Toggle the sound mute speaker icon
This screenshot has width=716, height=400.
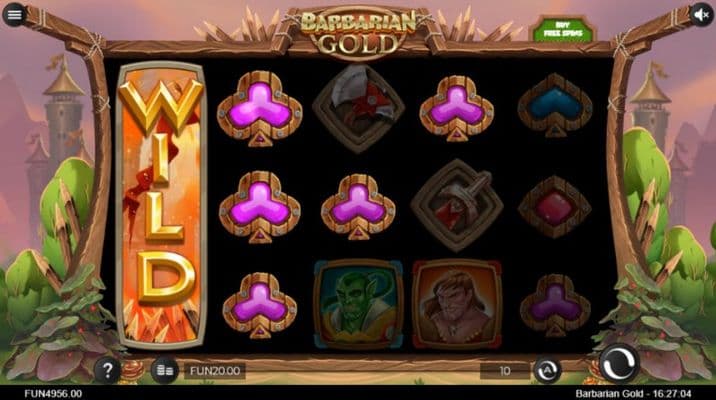point(701,15)
